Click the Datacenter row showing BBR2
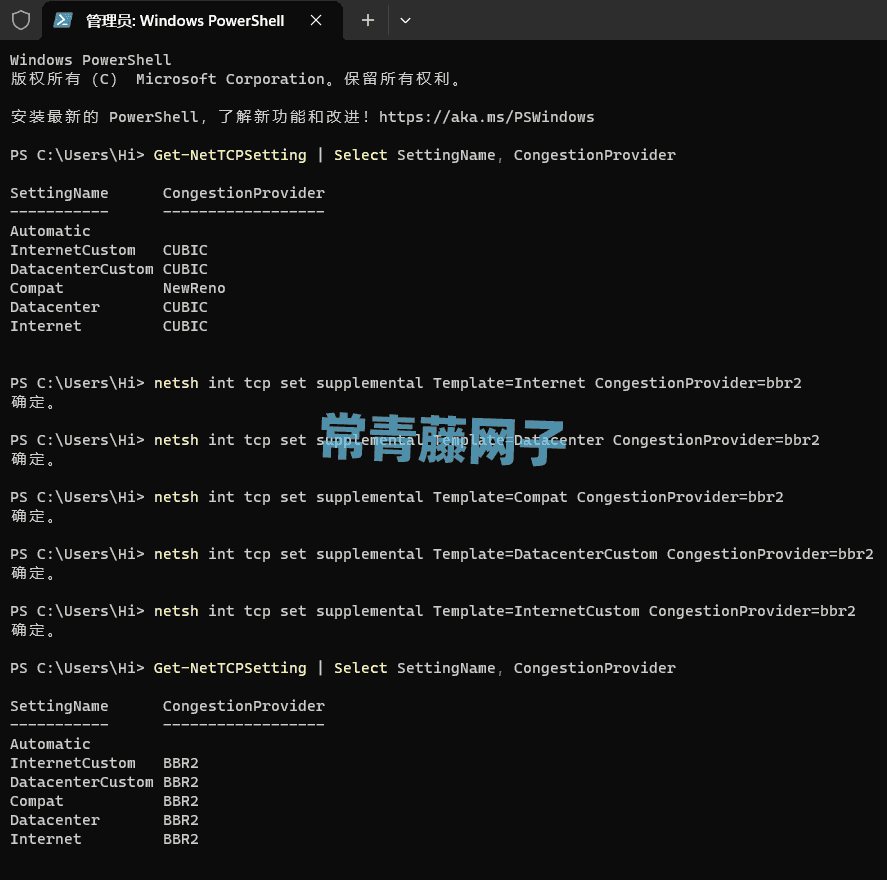This screenshot has height=880, width=887. (104, 820)
